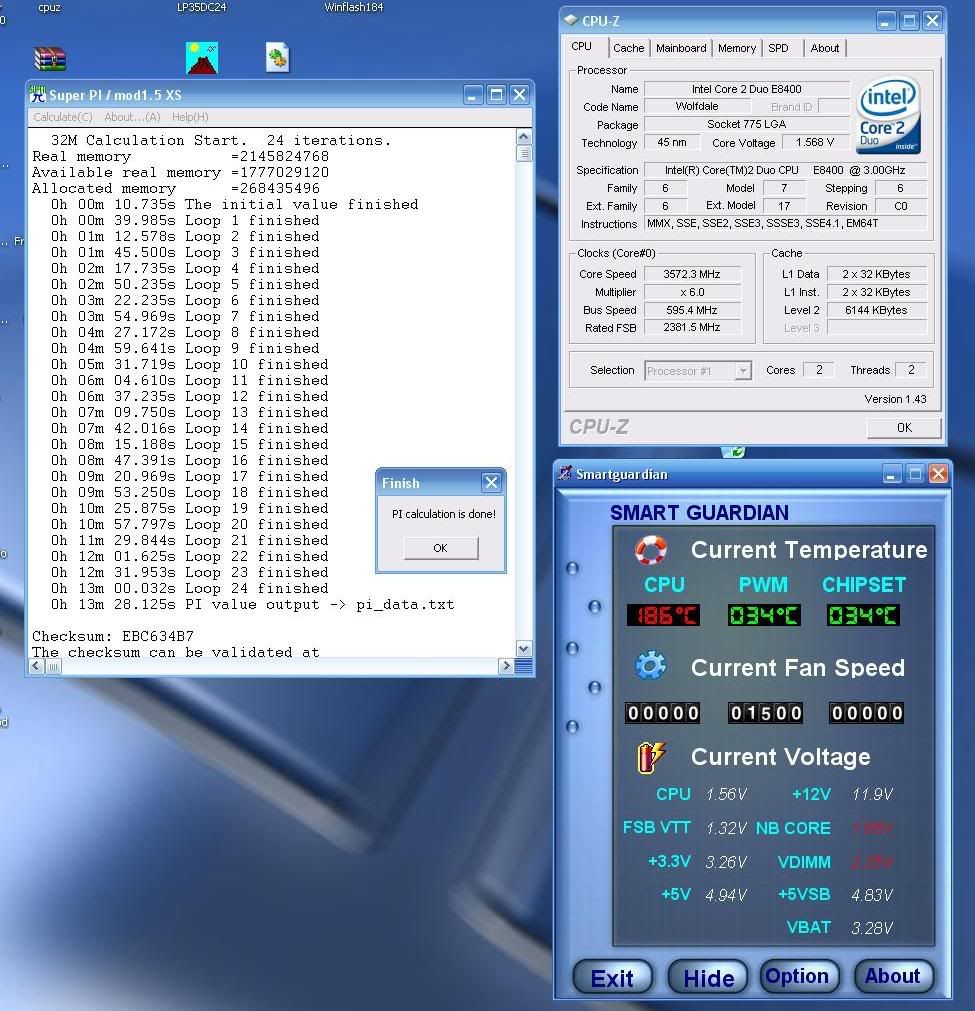The height and width of the screenshot is (1011, 975).
Task: Click the Super PI vertical scrollbar thumb
Action: (524, 153)
